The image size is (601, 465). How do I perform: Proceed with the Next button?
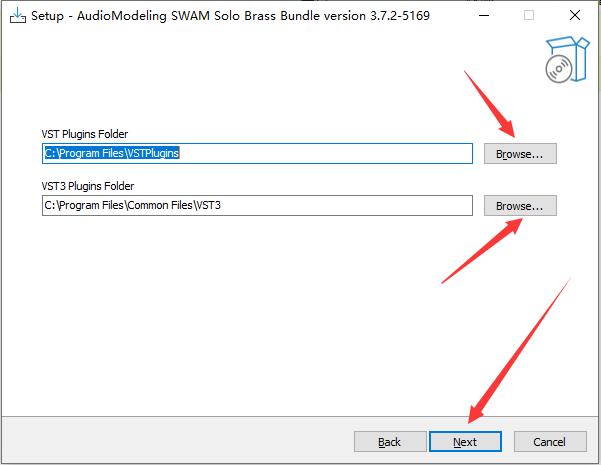[x=465, y=442]
